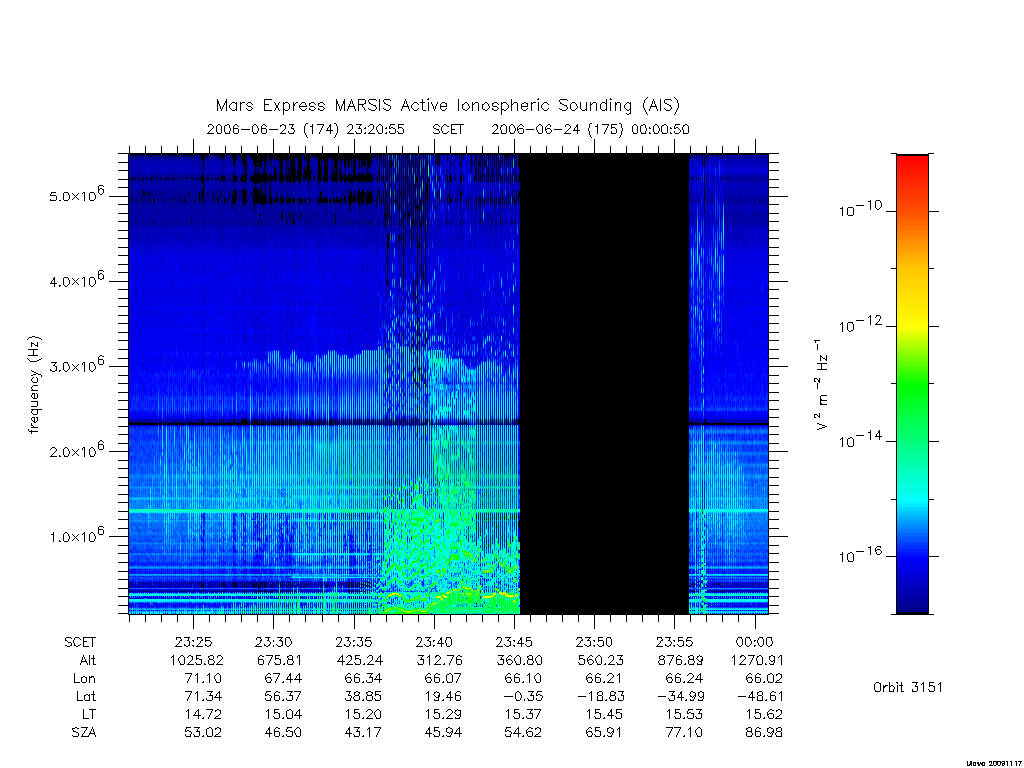Click the LT value 15.29
The height and width of the screenshot is (768, 1024).
tap(443, 714)
